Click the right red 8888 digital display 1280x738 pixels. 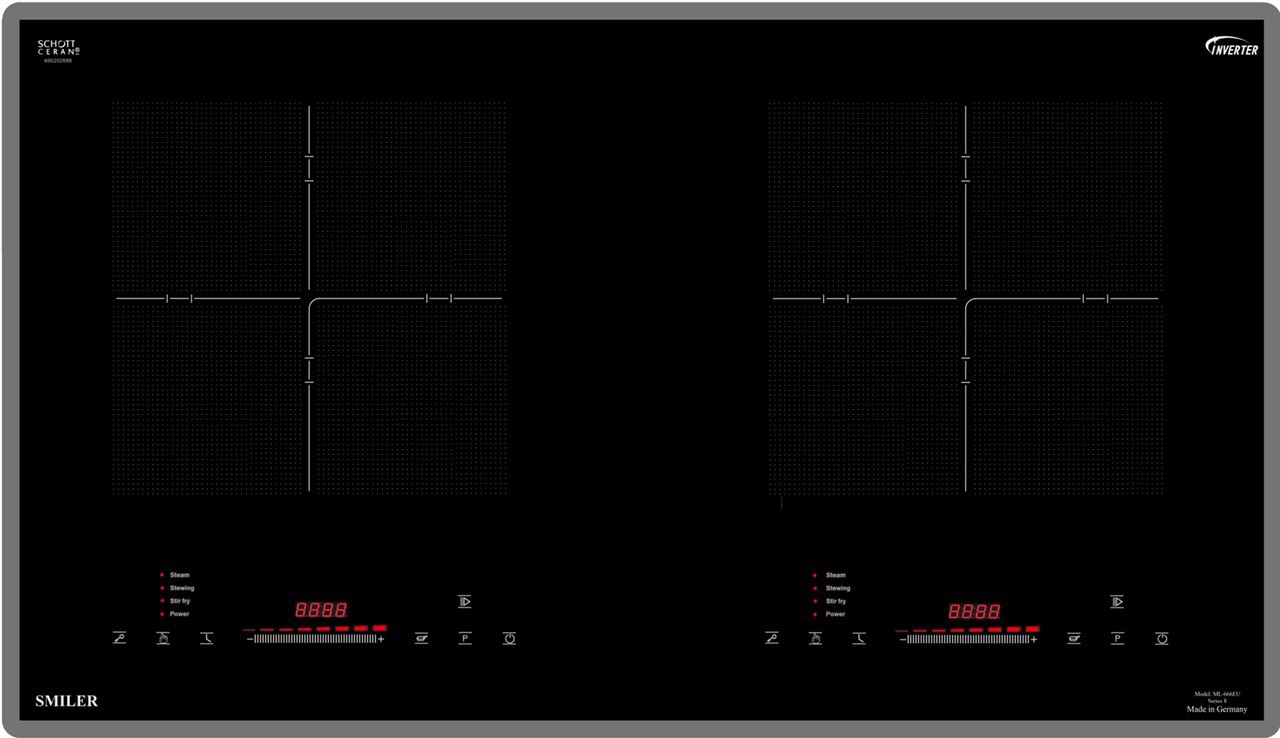click(973, 610)
